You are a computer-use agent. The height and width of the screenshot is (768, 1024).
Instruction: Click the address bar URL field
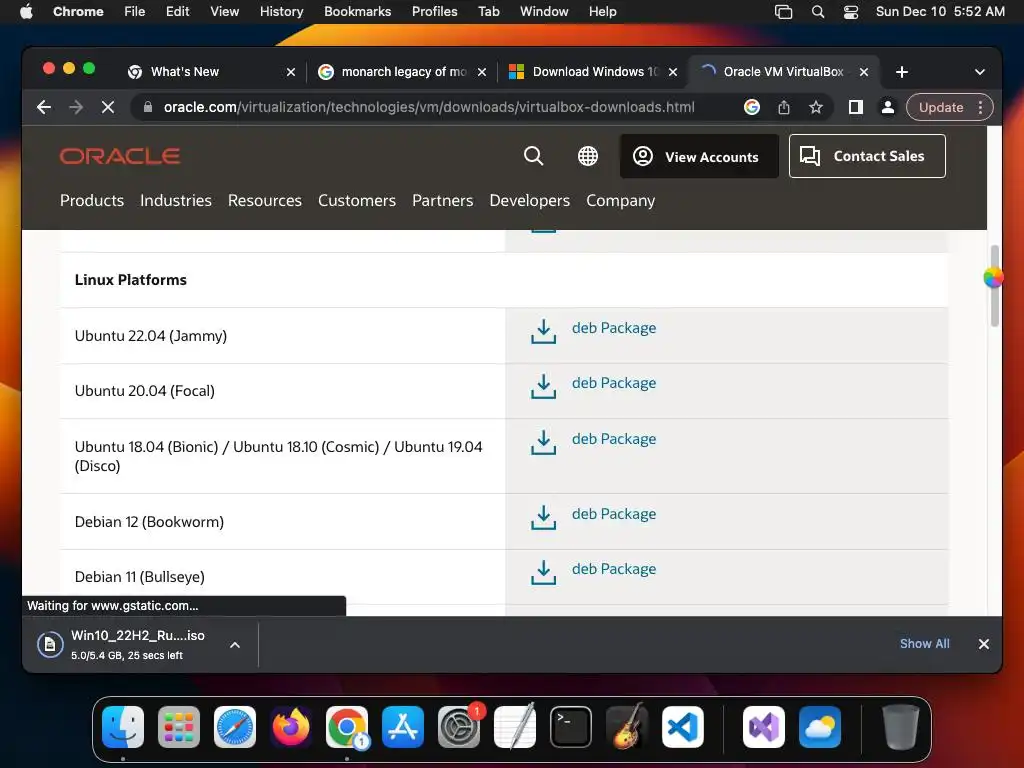(x=428, y=107)
